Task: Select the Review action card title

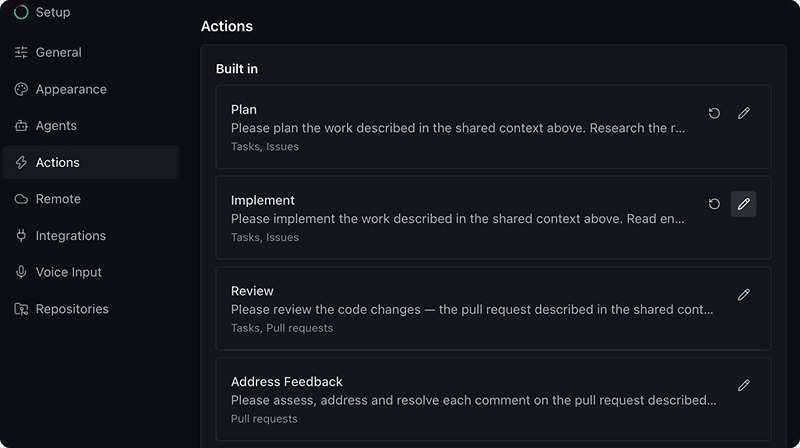Action: (252, 291)
